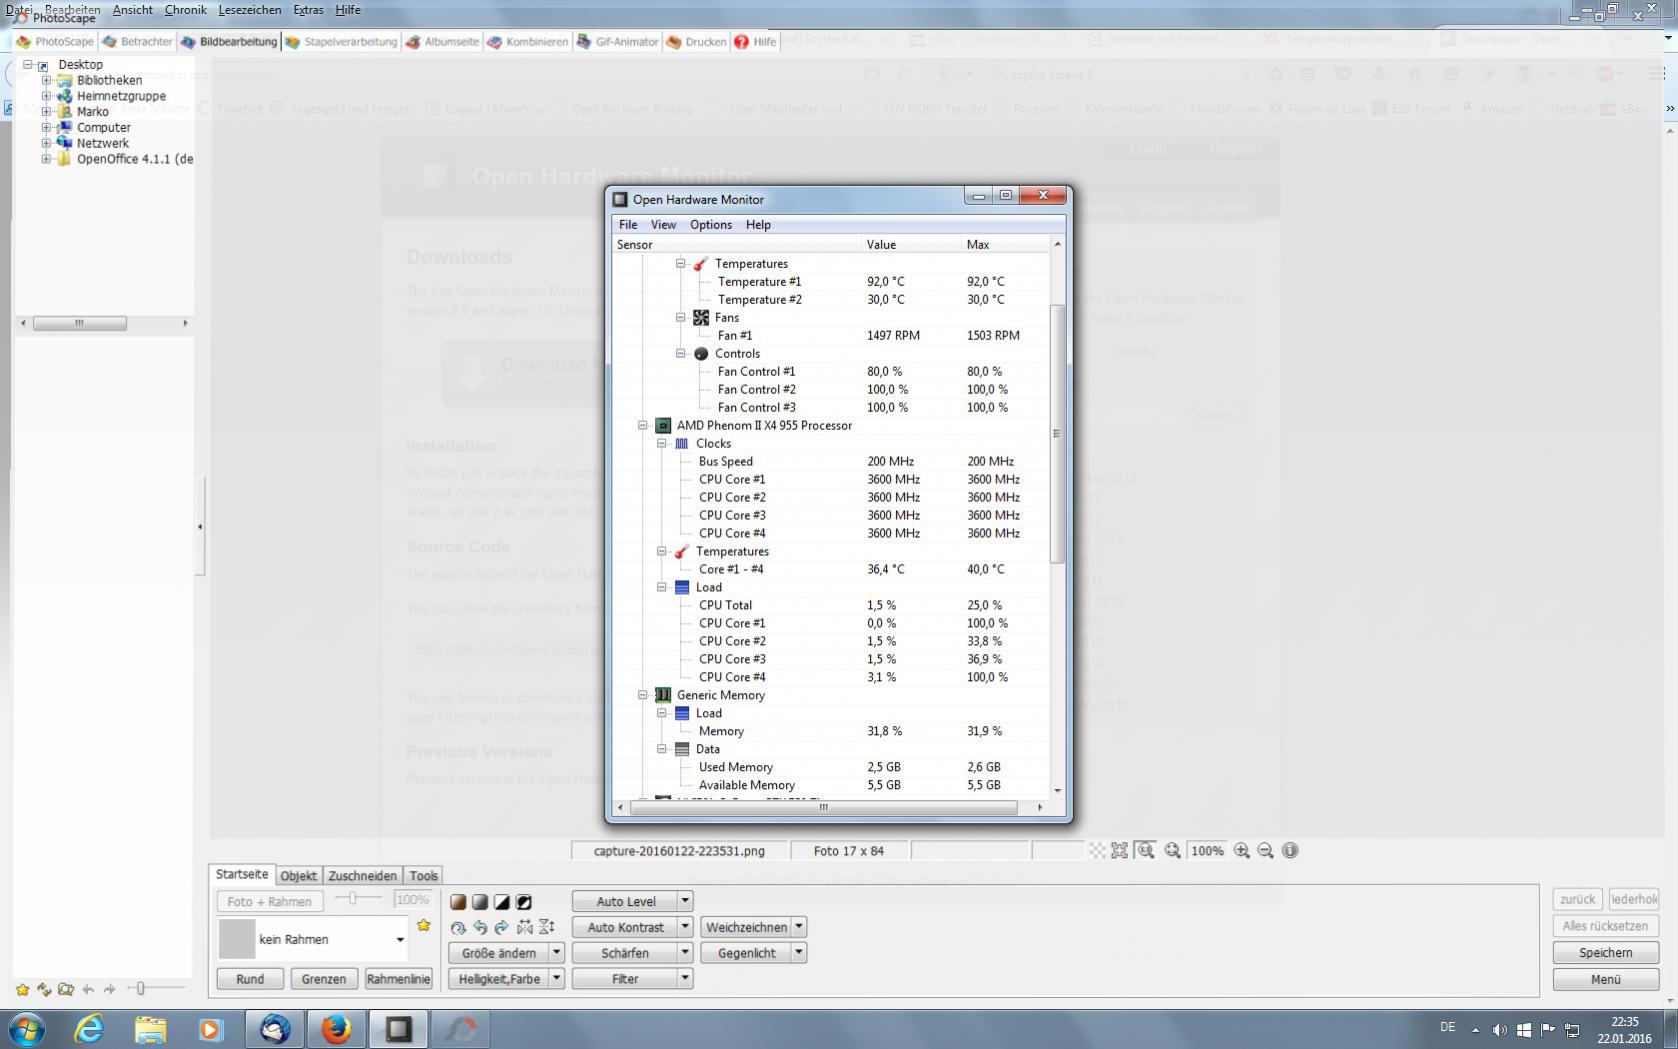Collapse the AMD Phenom II X4 955 Processor node
Screen dimensions: 1678x1049
pos(643,425)
